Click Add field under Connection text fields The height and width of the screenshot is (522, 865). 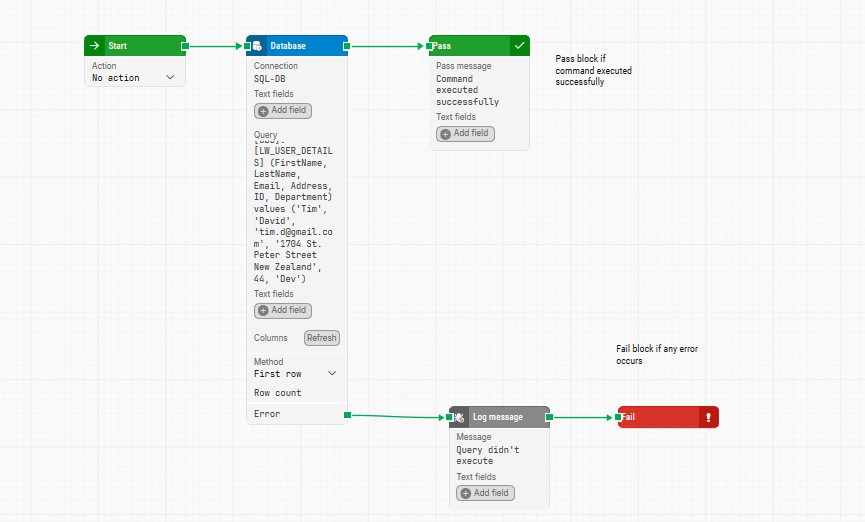click(x=283, y=110)
